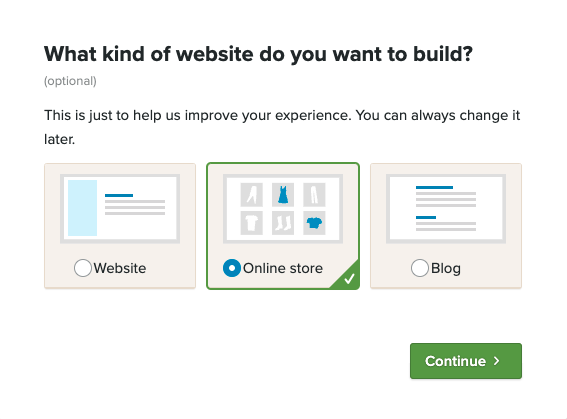The image size is (567, 419).
Task: Select the Blog radio button
Action: coord(420,268)
